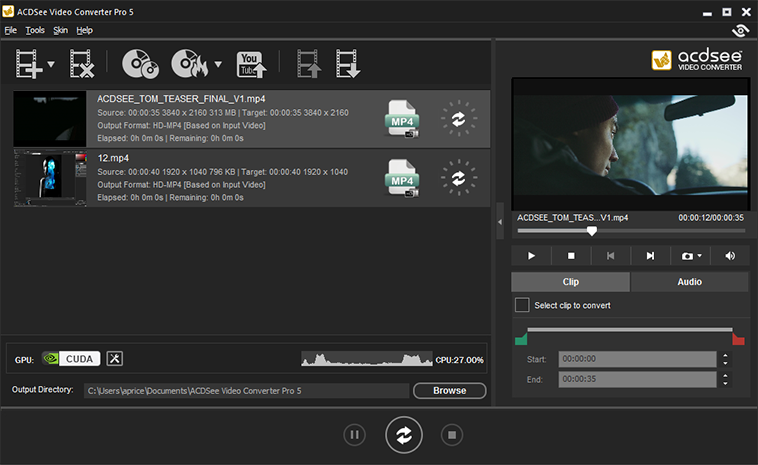Start conversion with the large convert button
The width and height of the screenshot is (758, 465).
404,435
